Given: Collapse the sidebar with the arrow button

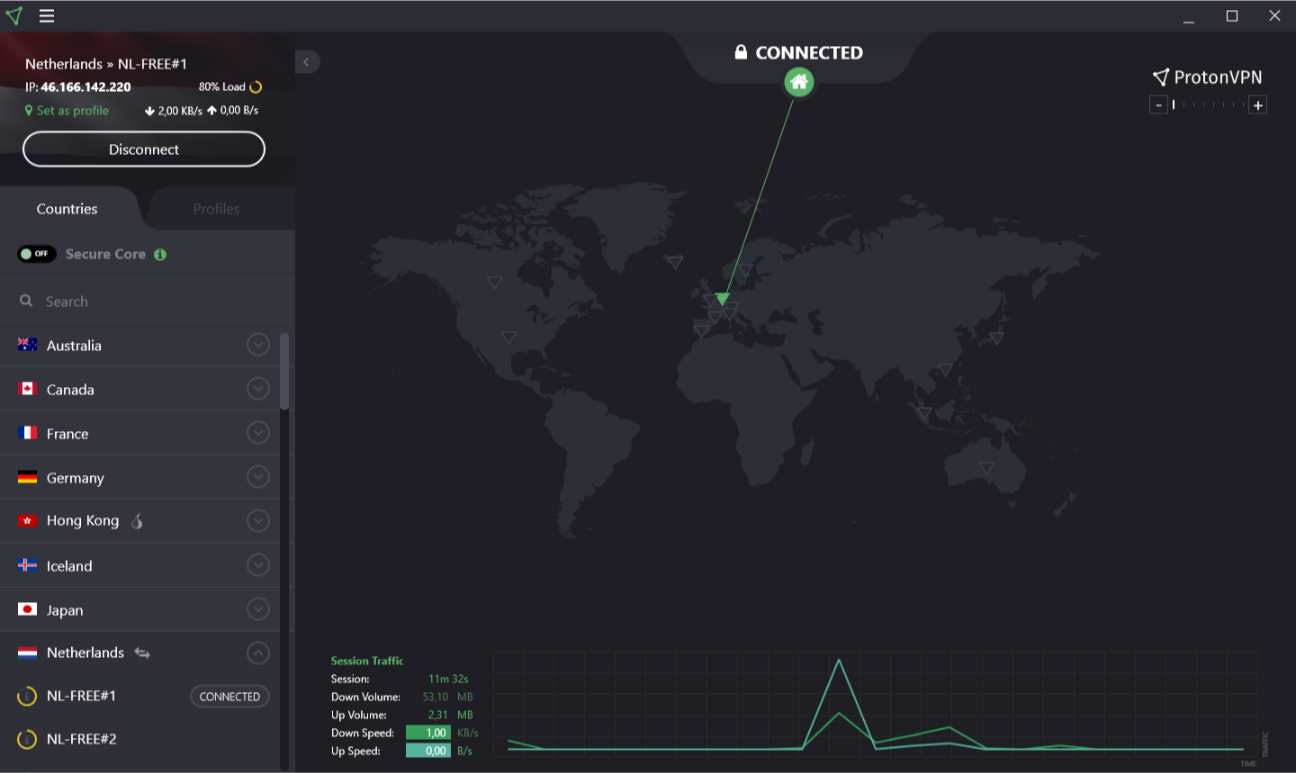Looking at the screenshot, I should point(307,62).
